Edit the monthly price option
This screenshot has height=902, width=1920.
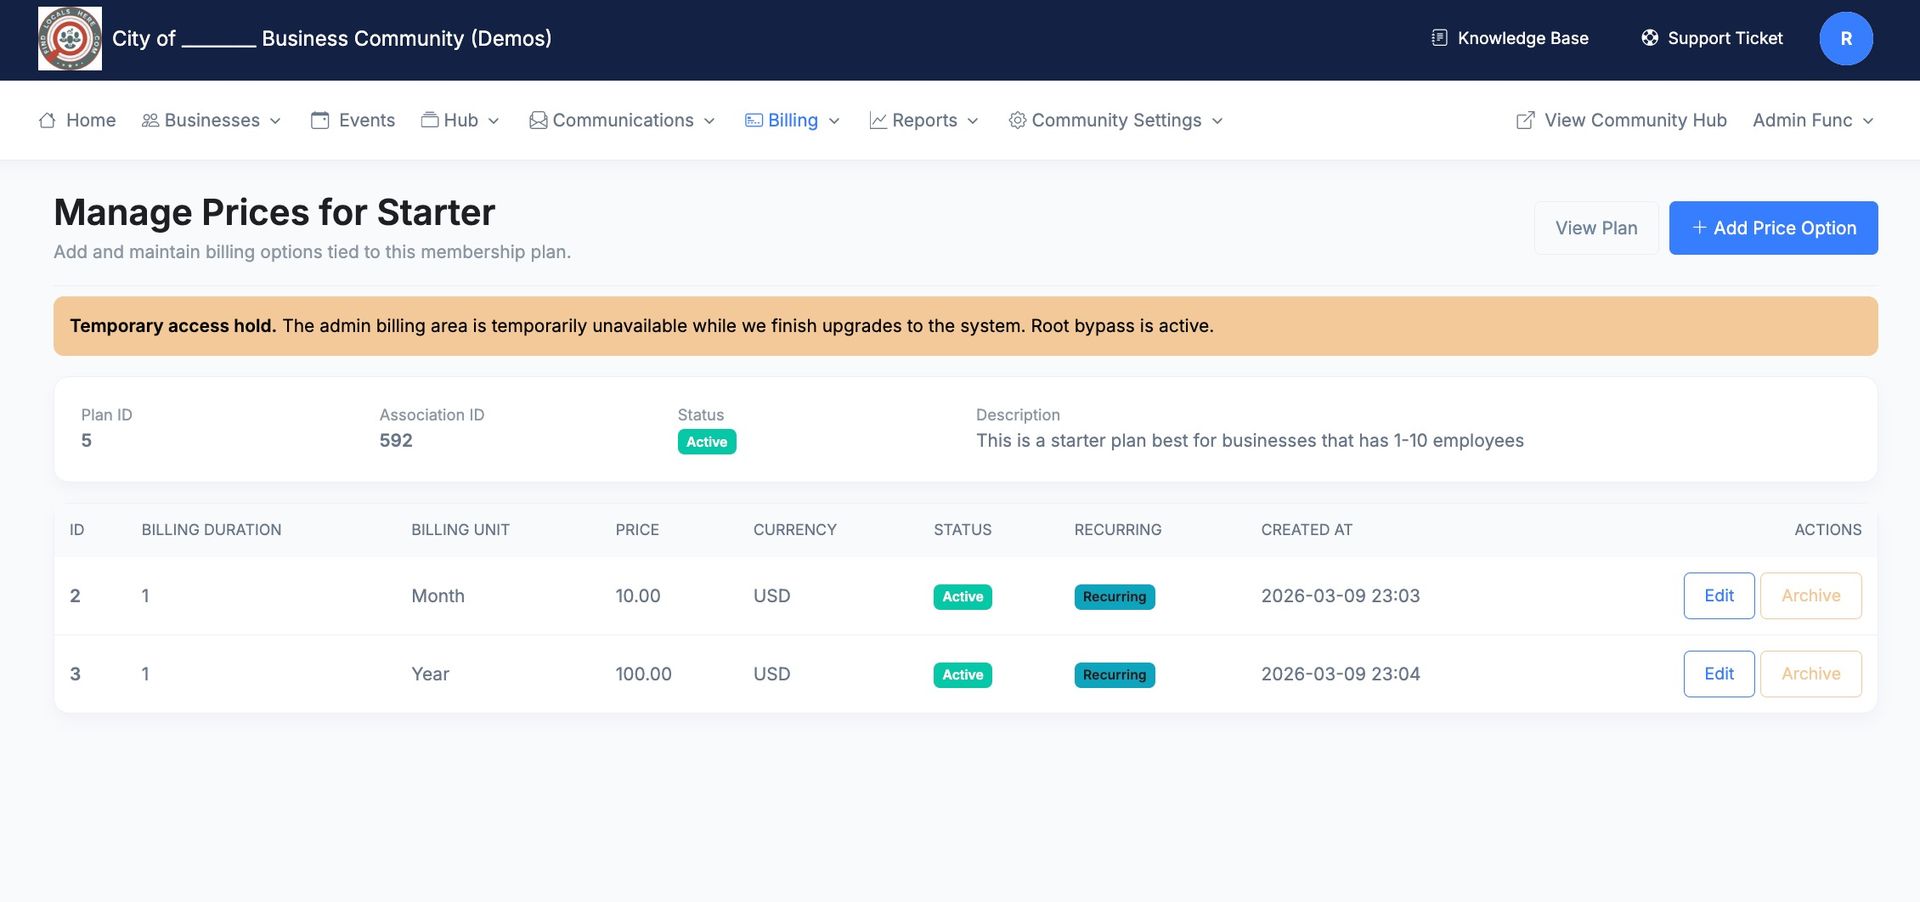pyautogui.click(x=1718, y=595)
